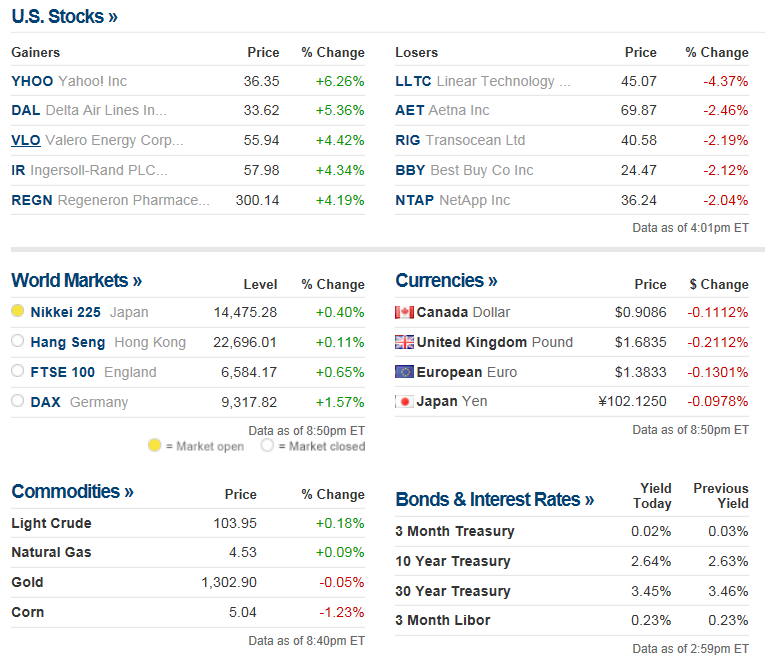The image size is (773, 660).
Task: Click the Gold commodity link
Action: 27,582
